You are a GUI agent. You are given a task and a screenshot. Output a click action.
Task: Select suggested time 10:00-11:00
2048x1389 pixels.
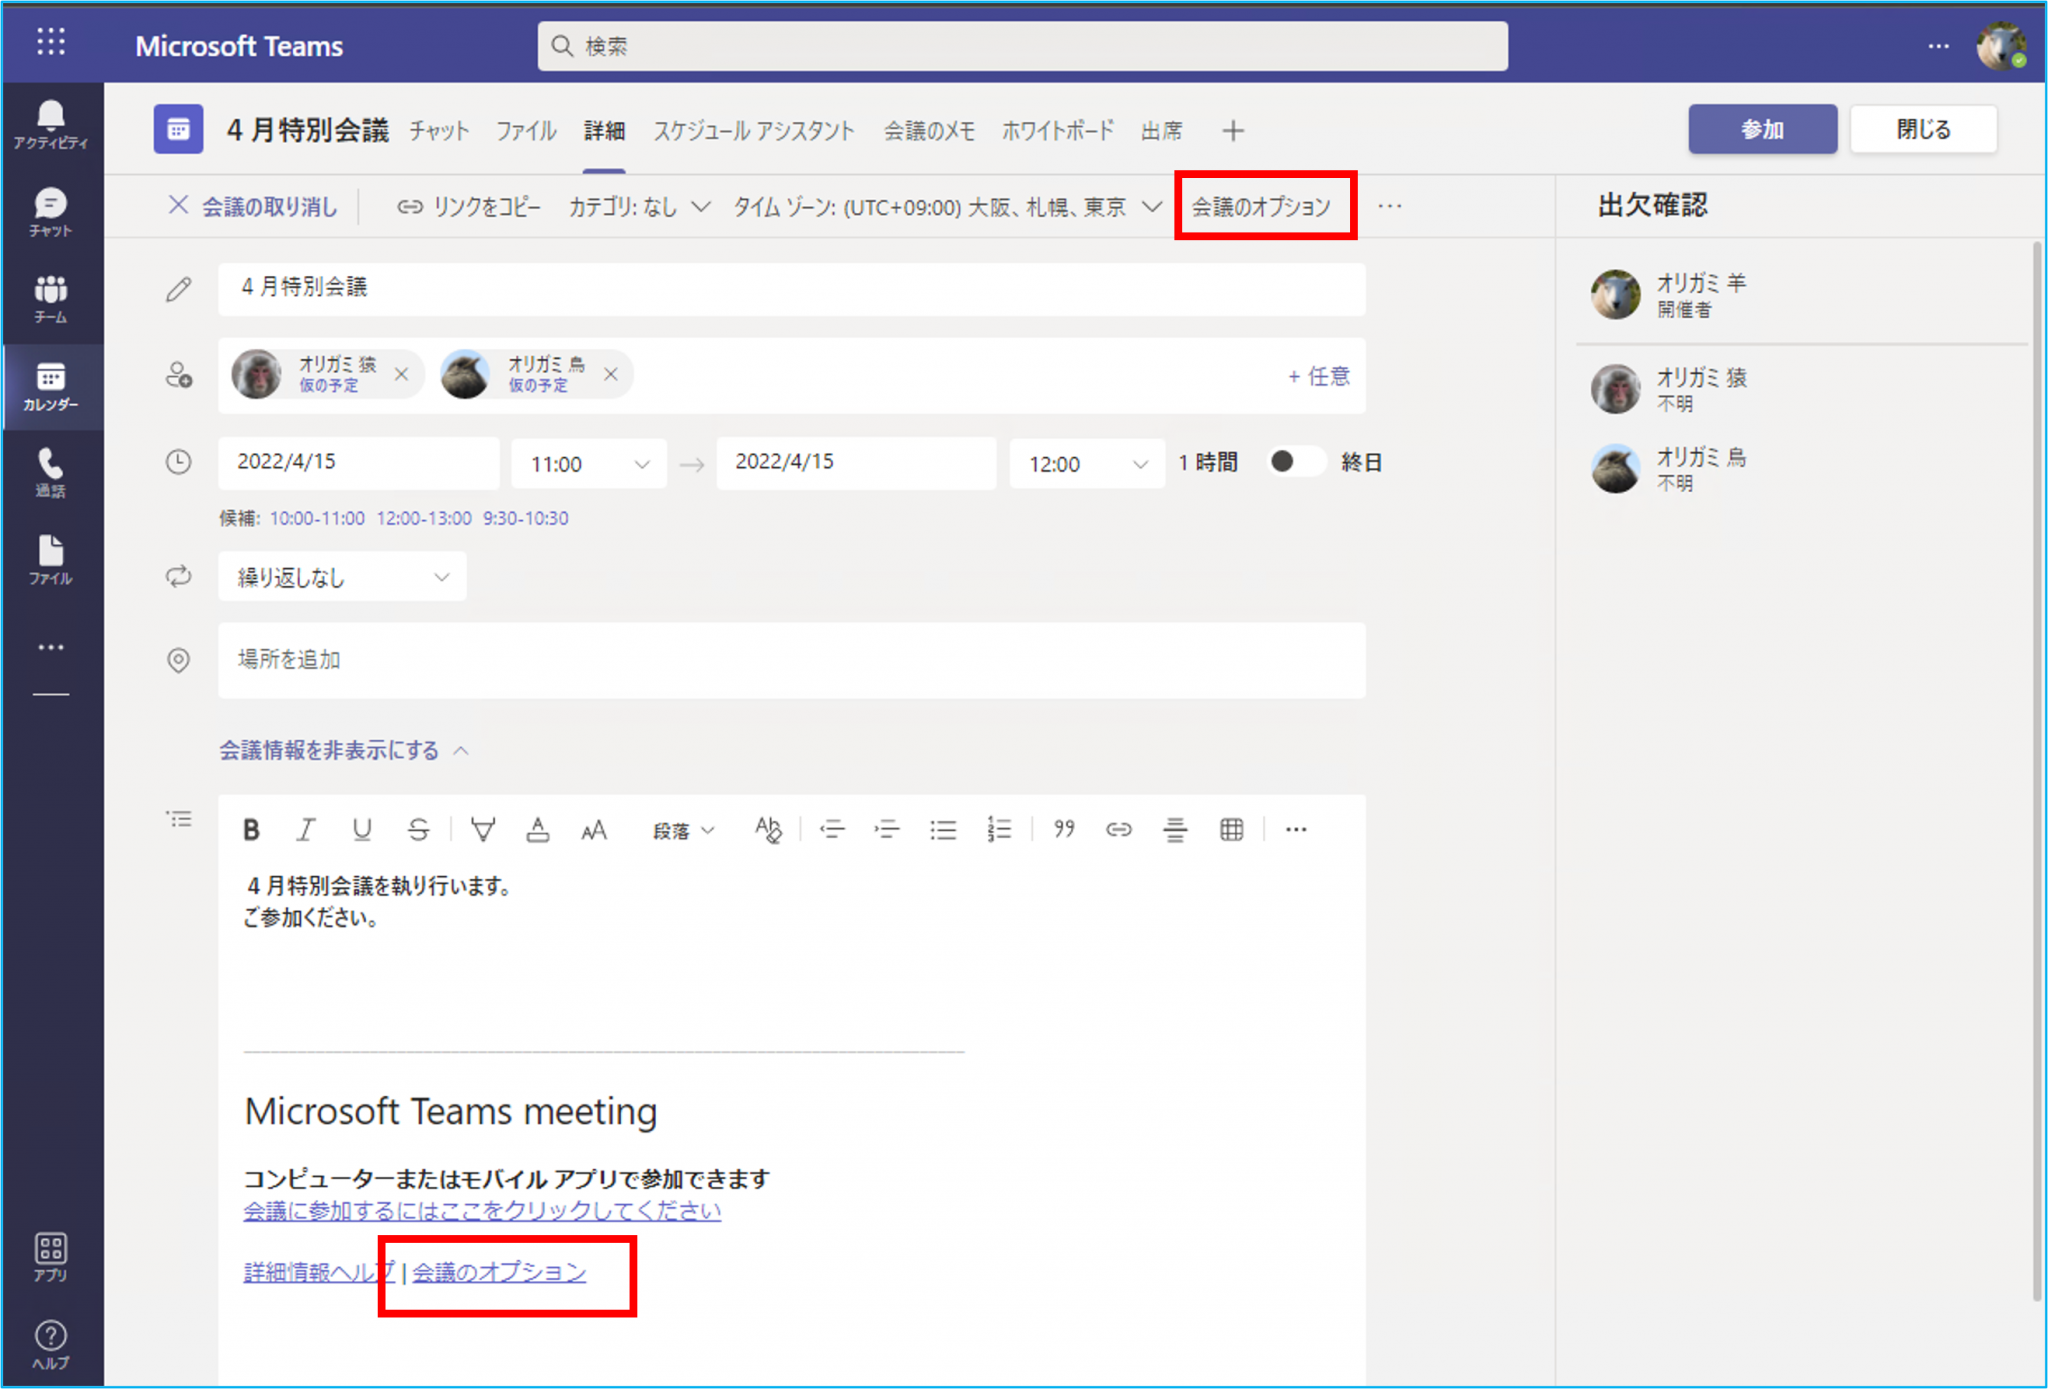[x=317, y=518]
